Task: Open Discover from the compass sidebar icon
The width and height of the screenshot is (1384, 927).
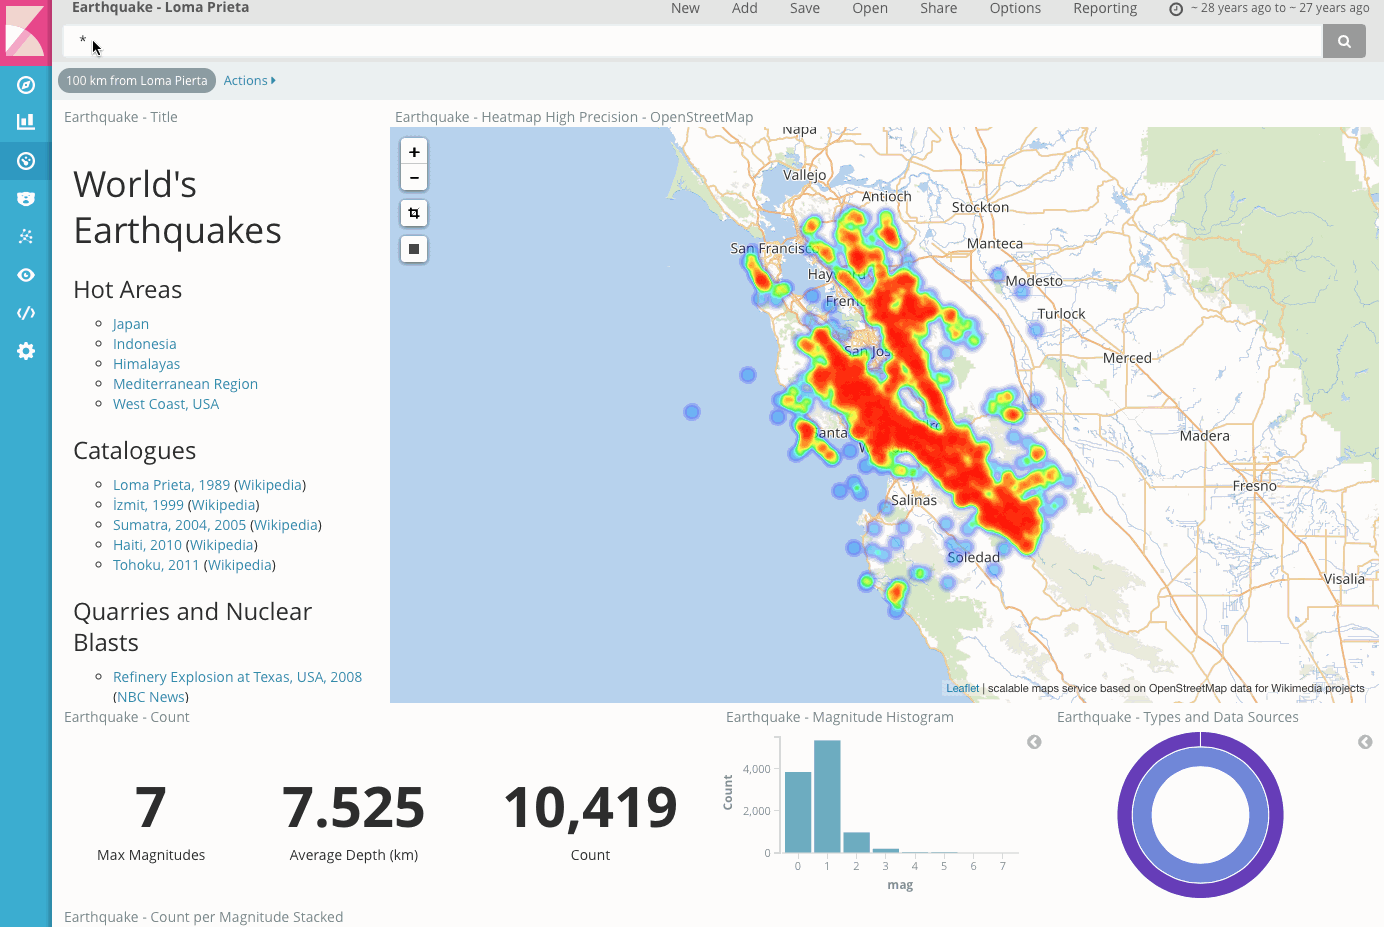Action: click(26, 85)
